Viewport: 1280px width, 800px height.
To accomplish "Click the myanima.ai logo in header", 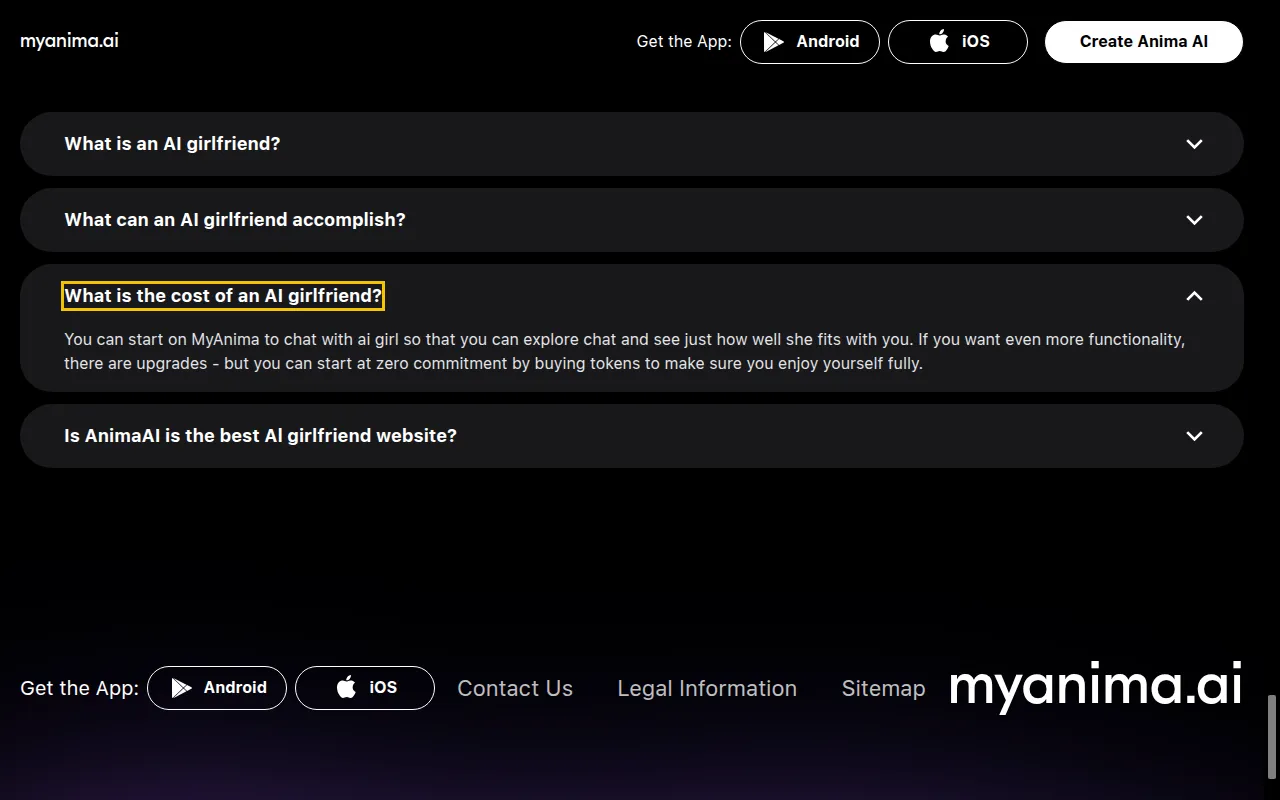I will [69, 41].
